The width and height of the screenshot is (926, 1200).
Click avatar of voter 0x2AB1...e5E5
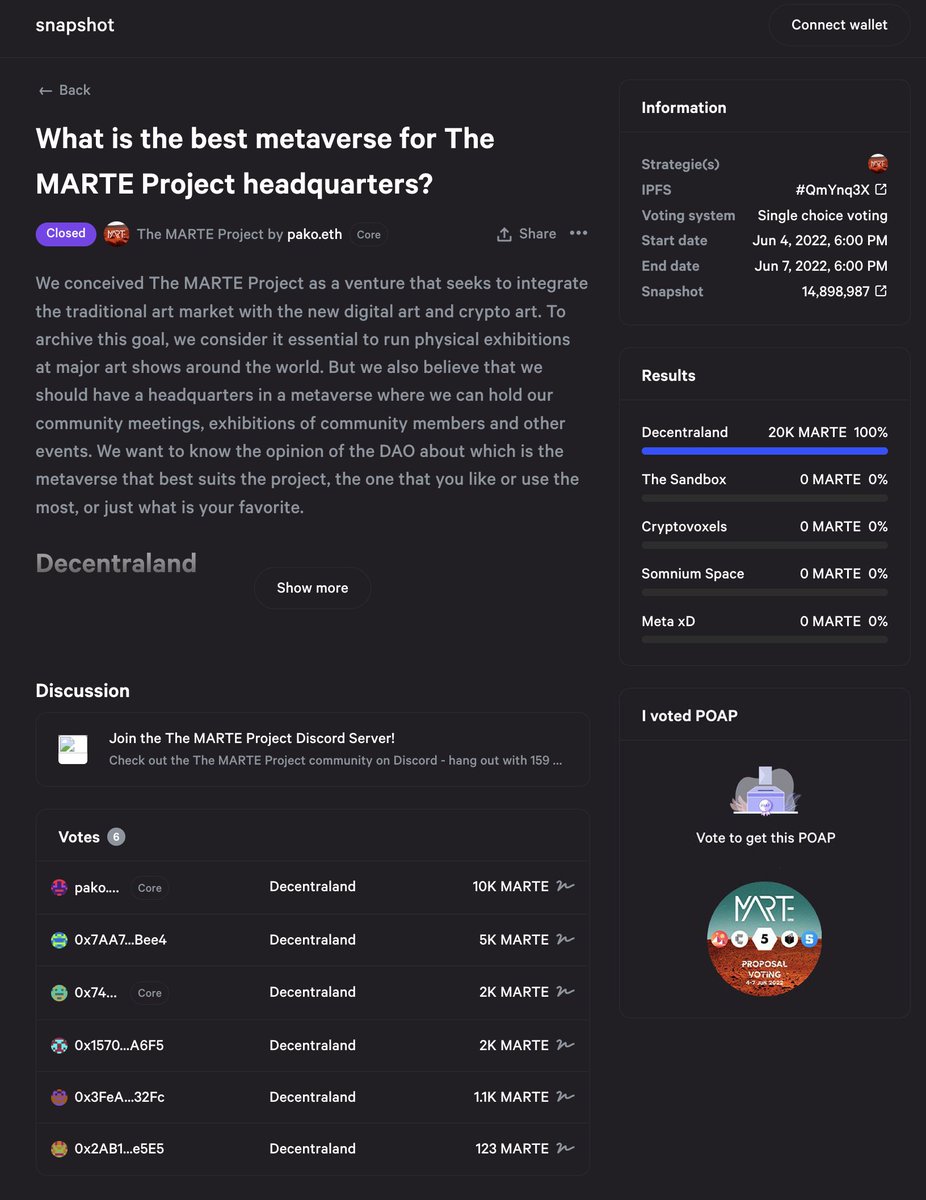[x=59, y=1149]
